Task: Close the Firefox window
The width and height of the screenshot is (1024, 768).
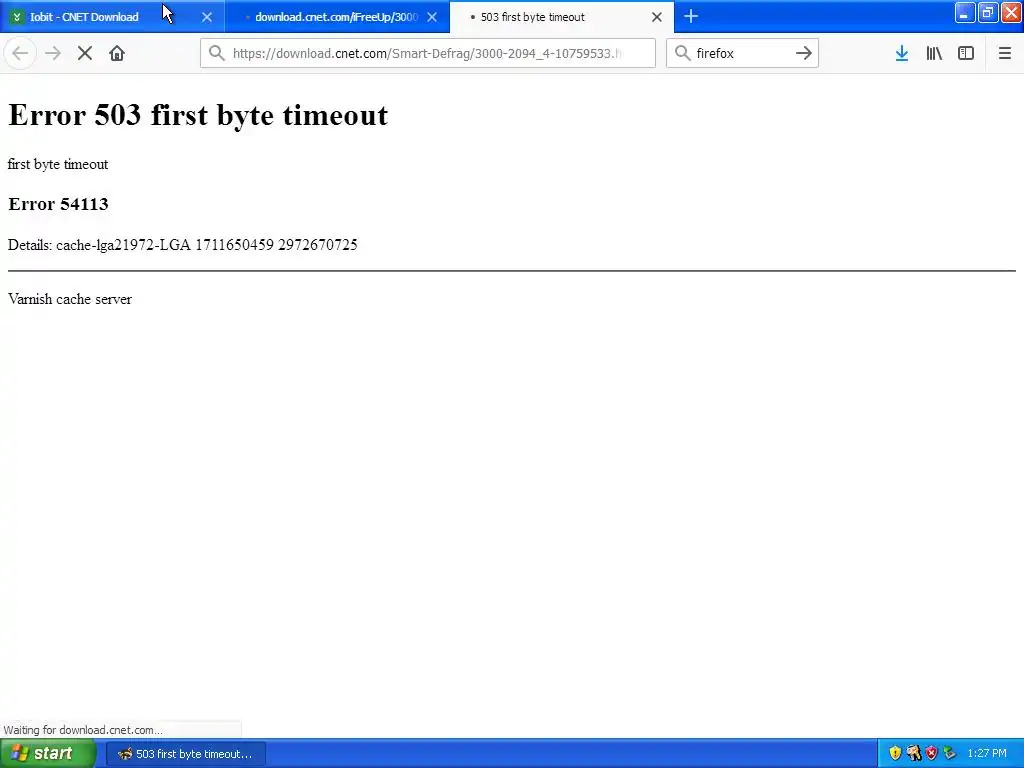Action: click(x=1011, y=12)
